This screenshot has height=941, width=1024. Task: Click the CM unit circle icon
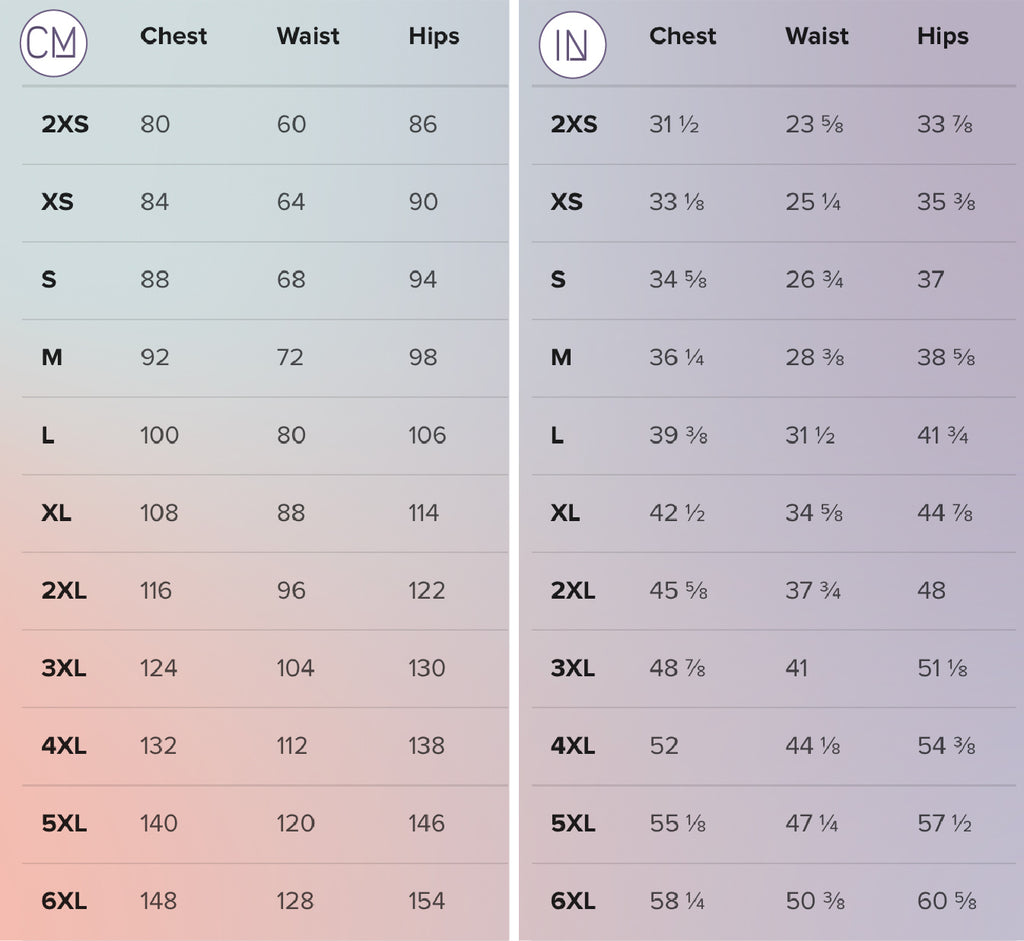(x=54, y=44)
